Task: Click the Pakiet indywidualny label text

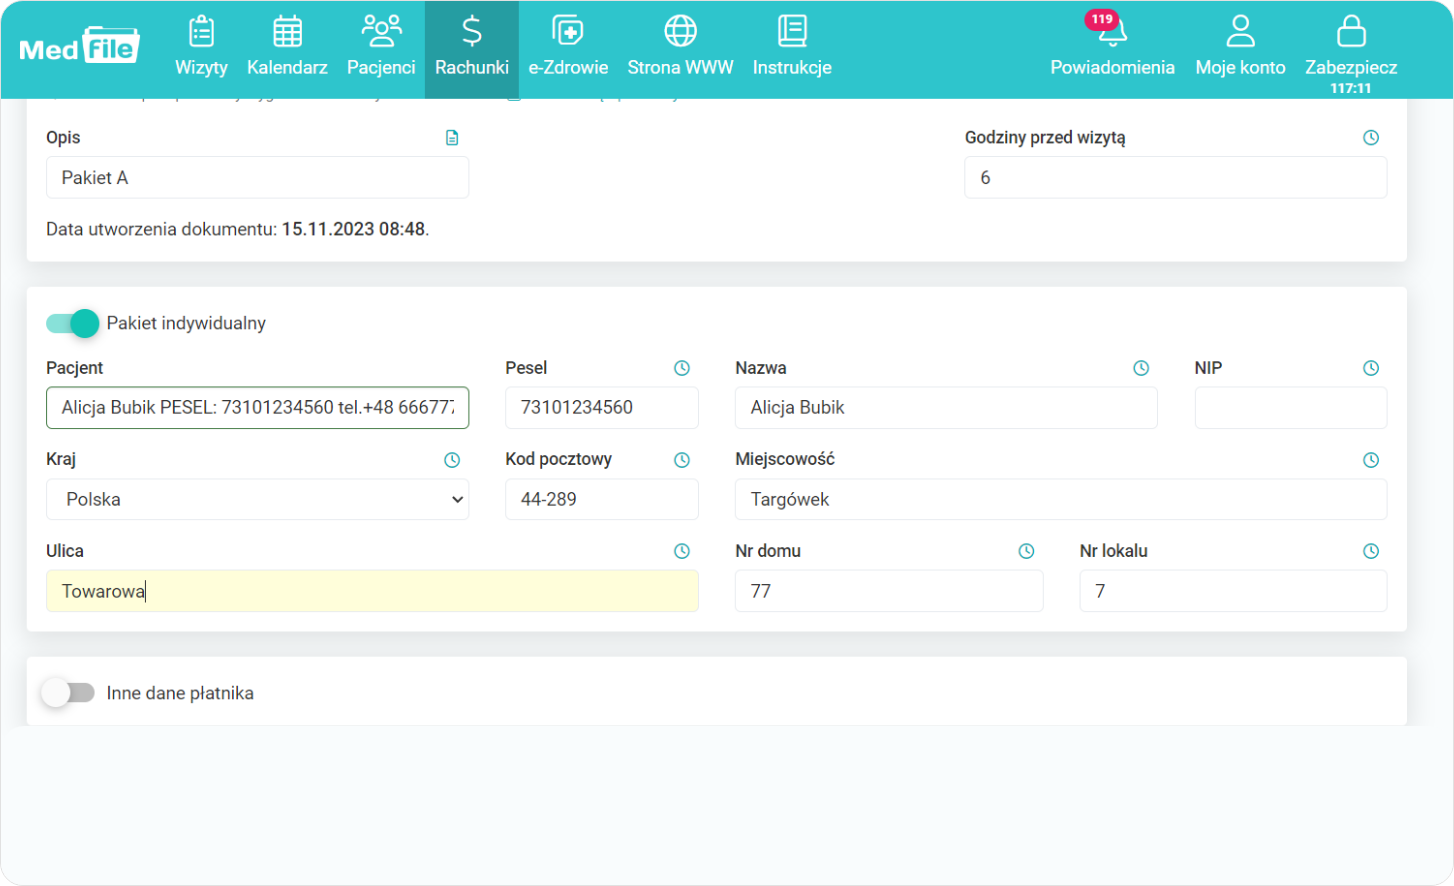Action: coord(186,323)
